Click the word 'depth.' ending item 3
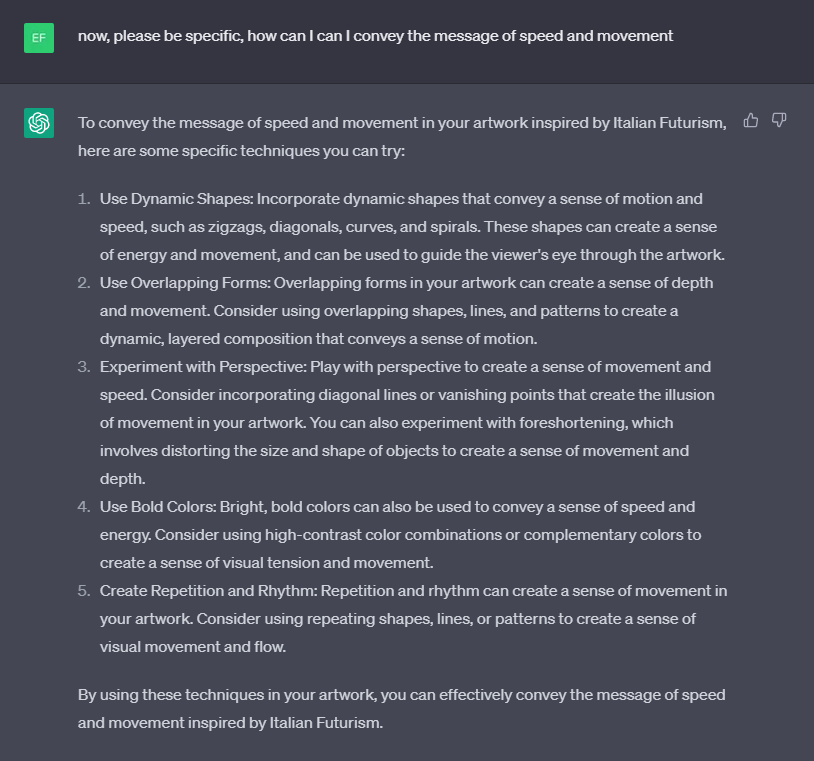814x761 pixels. coord(123,479)
